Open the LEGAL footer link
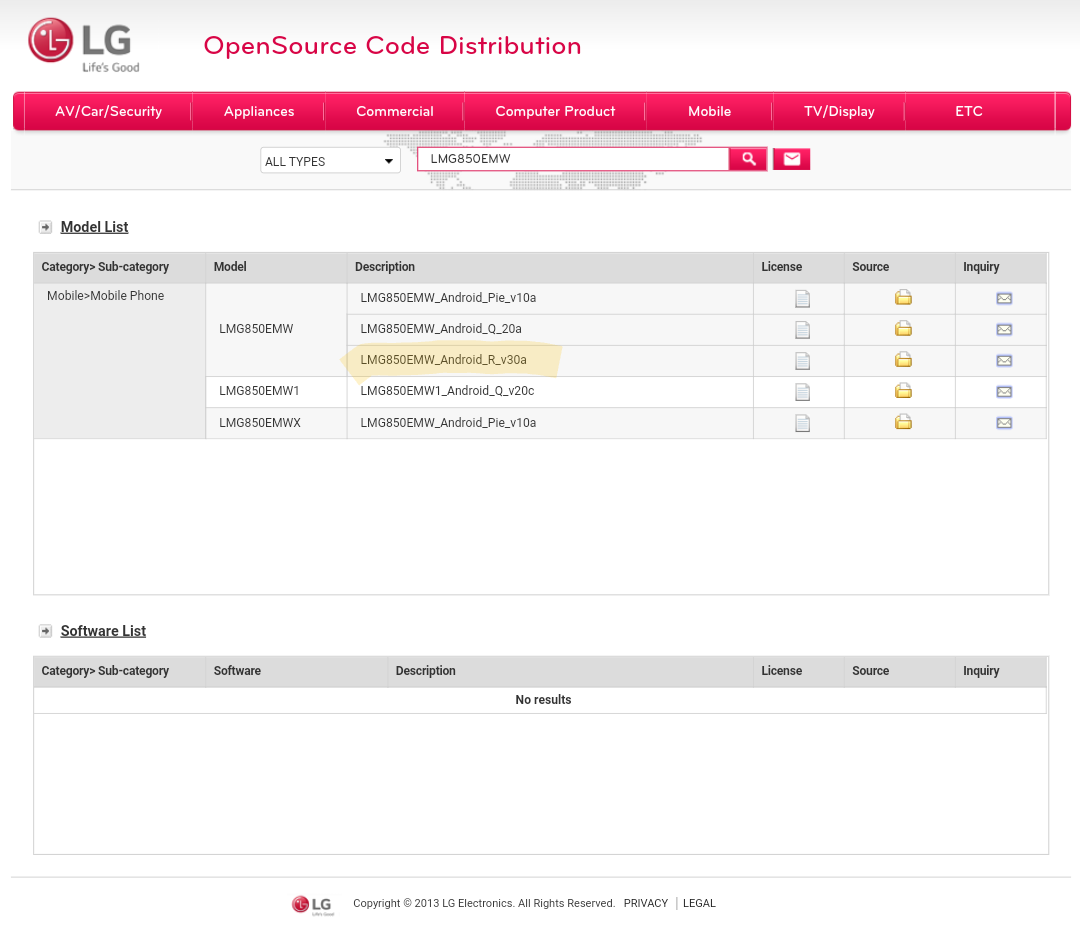 tap(699, 903)
